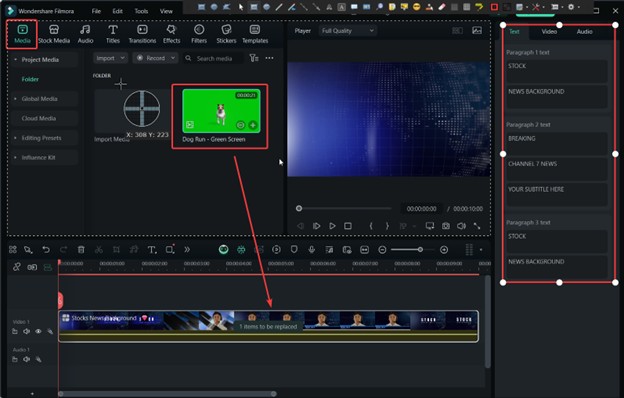
Task: Open the File menu
Action: 96,11
